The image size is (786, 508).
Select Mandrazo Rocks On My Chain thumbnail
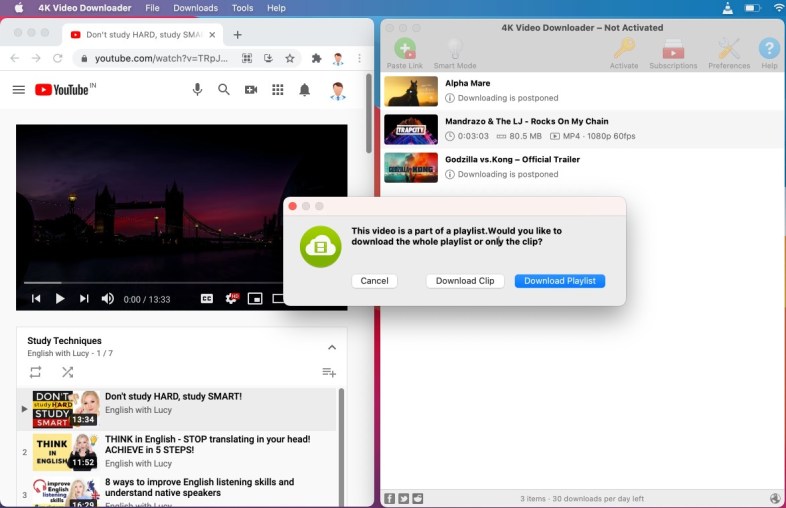pos(411,129)
